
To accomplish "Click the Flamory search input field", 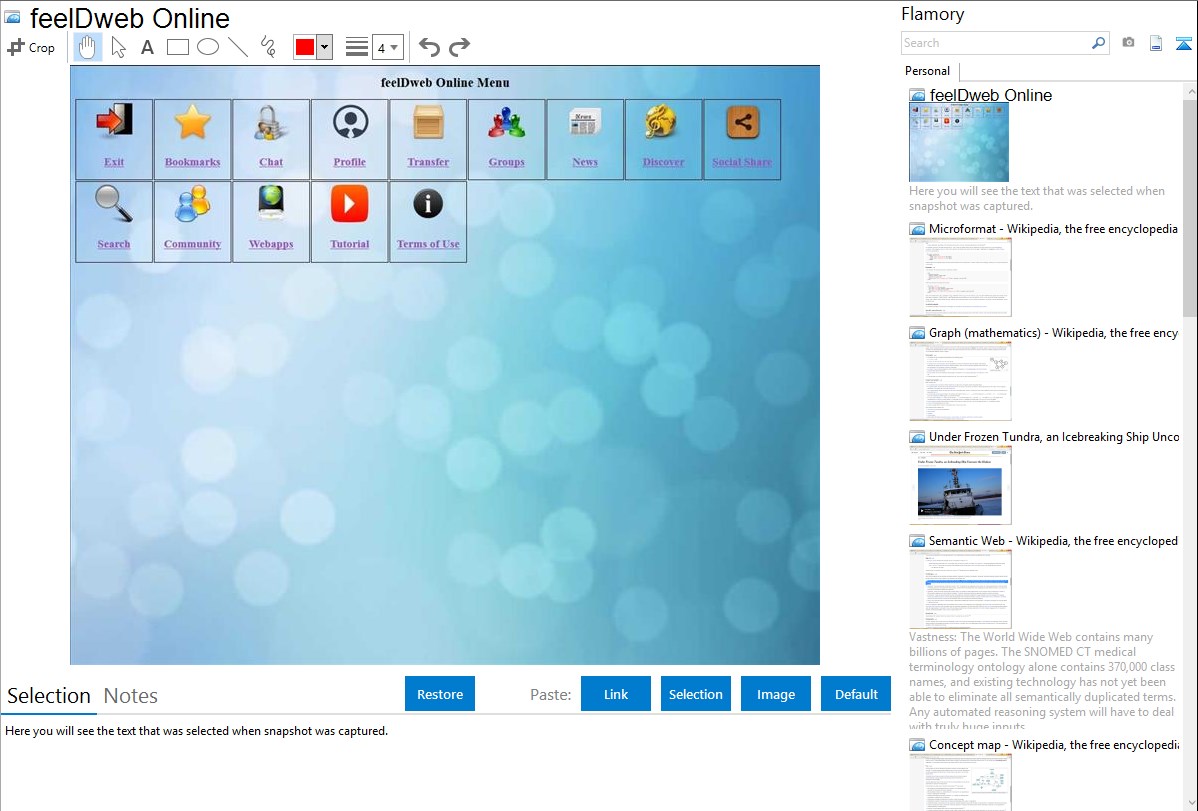I will click(995, 43).
